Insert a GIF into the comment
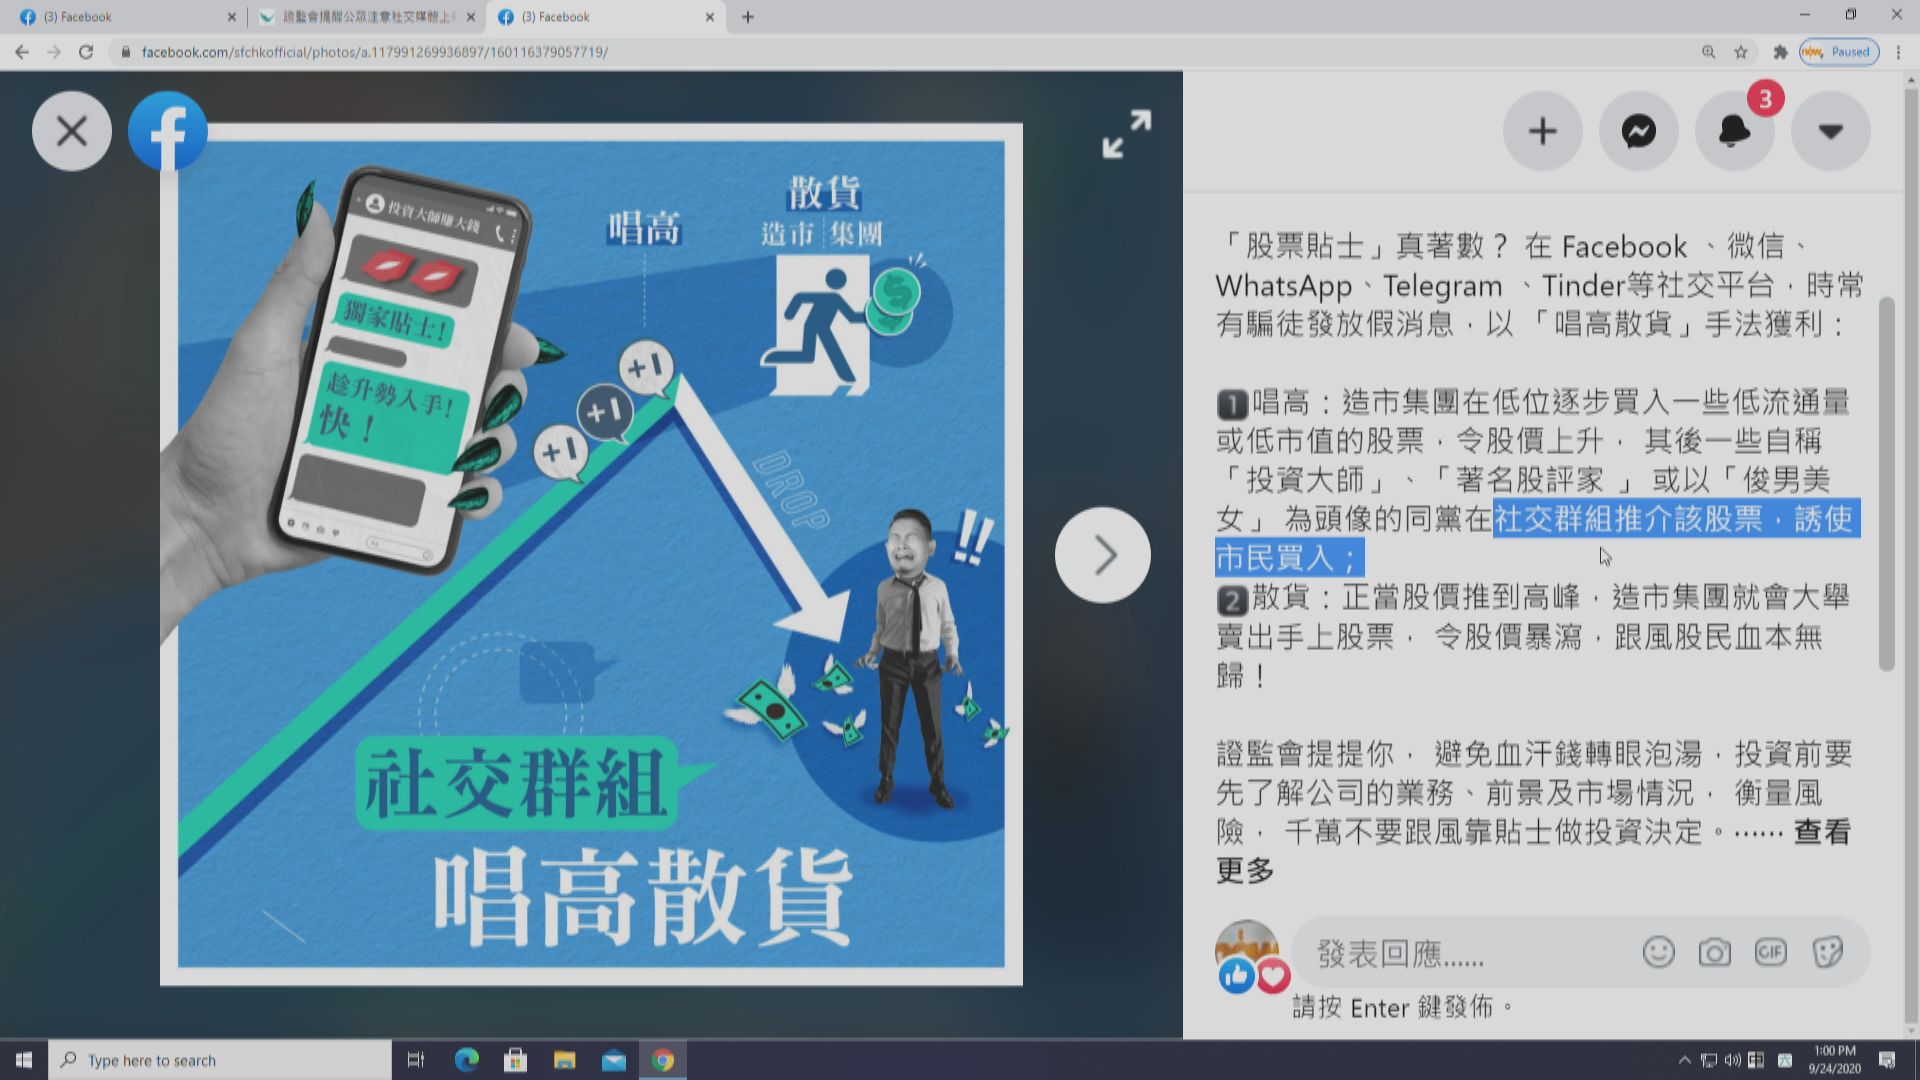The height and width of the screenshot is (1080, 1920). pyautogui.click(x=1769, y=953)
